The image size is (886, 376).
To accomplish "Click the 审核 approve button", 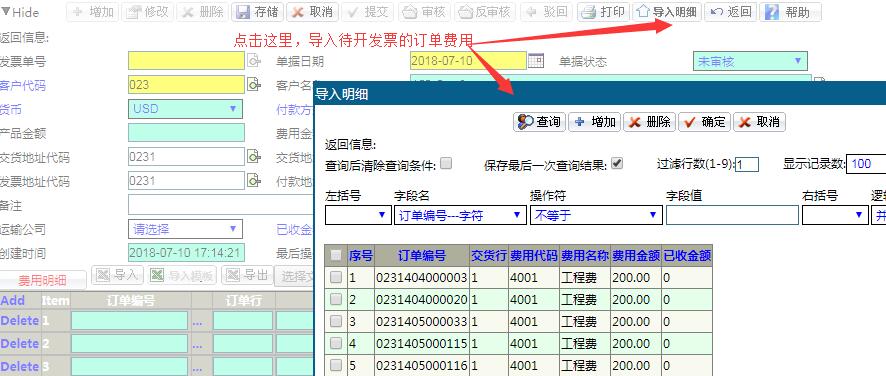I will 424,12.
